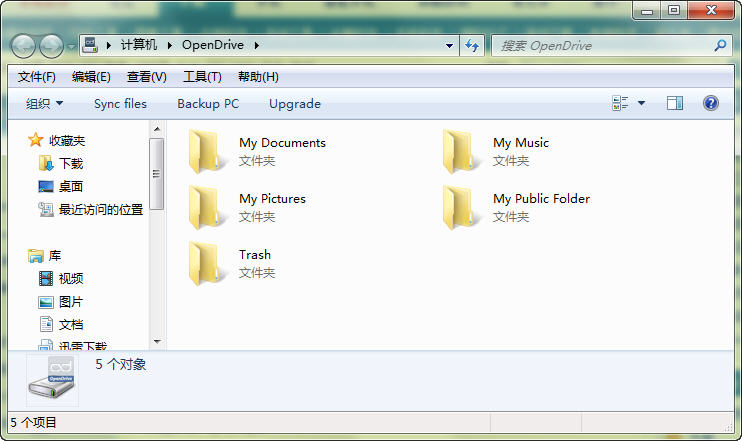
Task: Open the My Documents folder icon
Action: click(208, 152)
